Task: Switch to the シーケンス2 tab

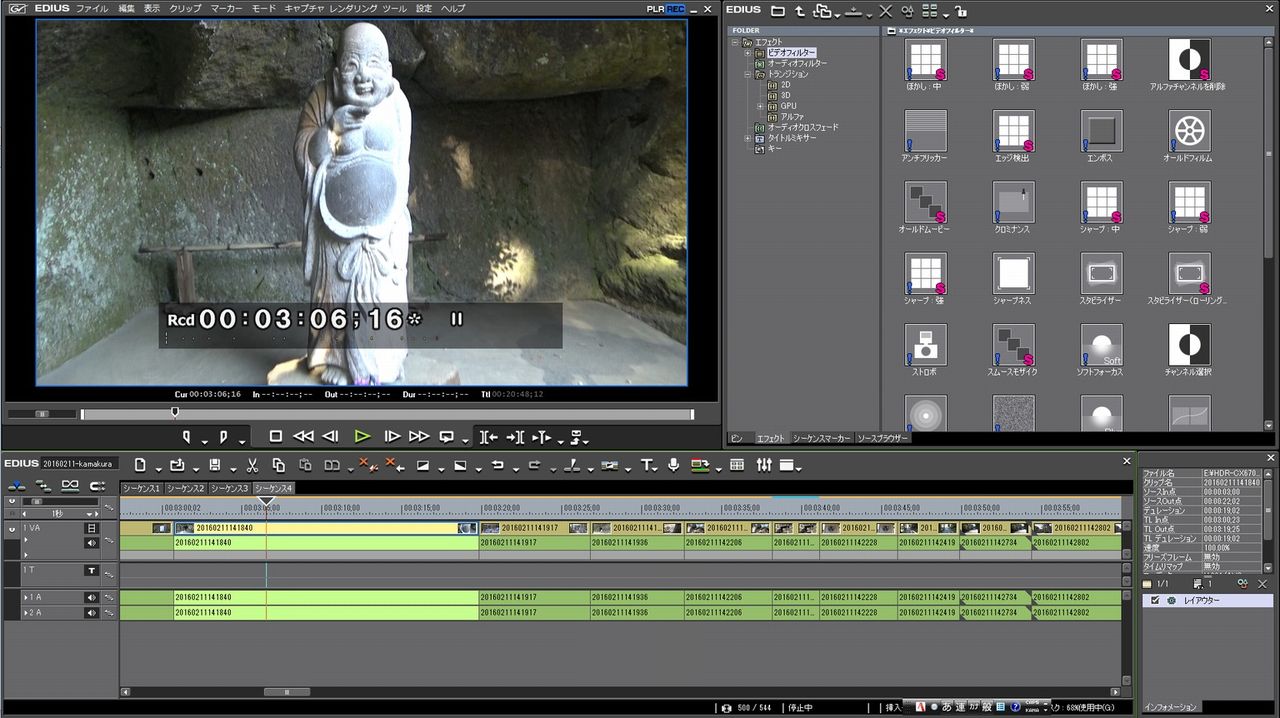Action: (186, 488)
